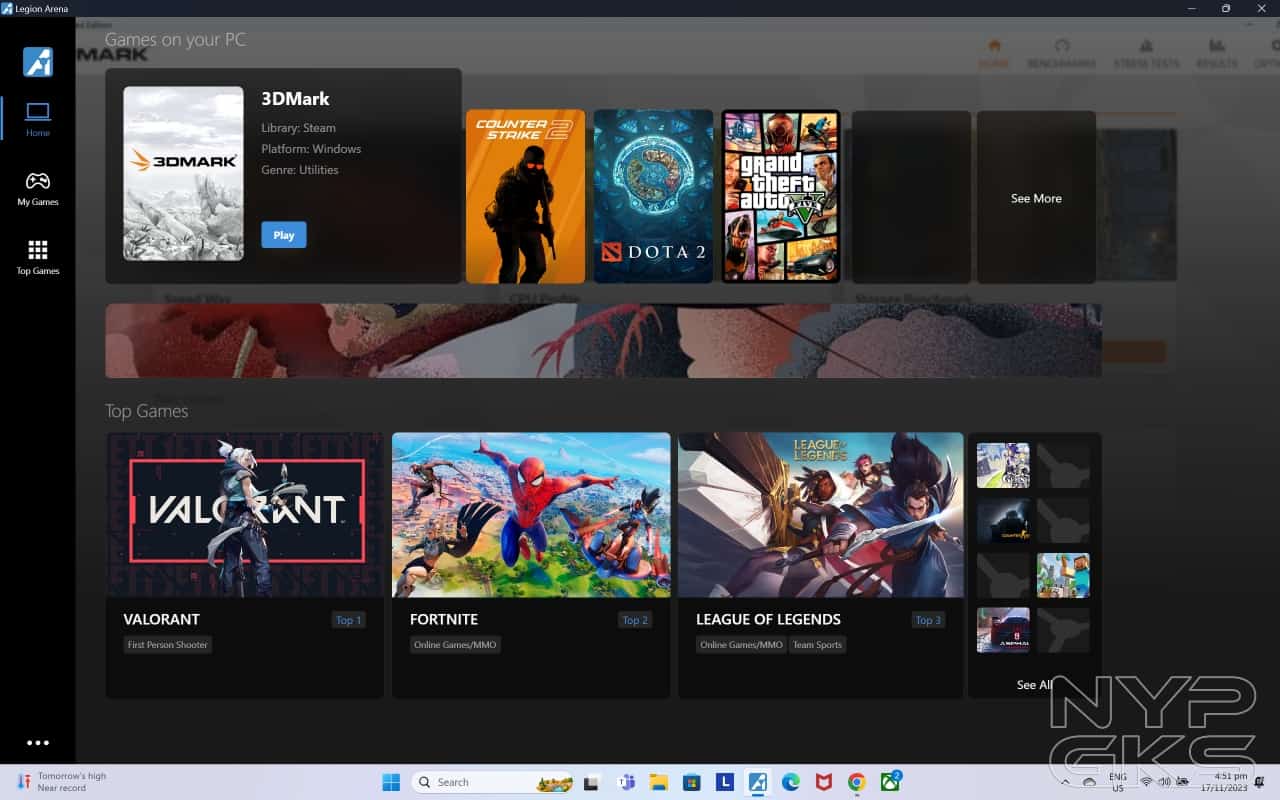1280x800 pixels.
Task: Click the Top 3 badge
Action: point(928,620)
